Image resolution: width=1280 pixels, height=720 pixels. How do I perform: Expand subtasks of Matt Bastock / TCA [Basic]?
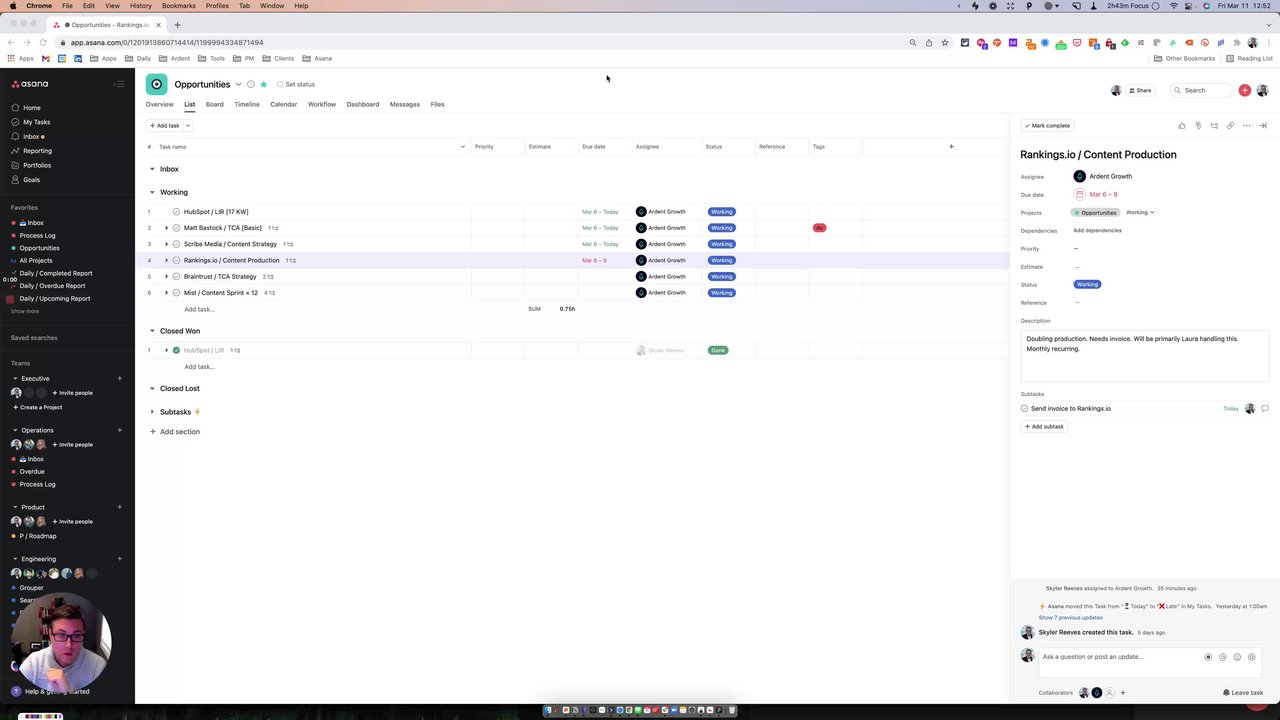pyautogui.click(x=166, y=228)
